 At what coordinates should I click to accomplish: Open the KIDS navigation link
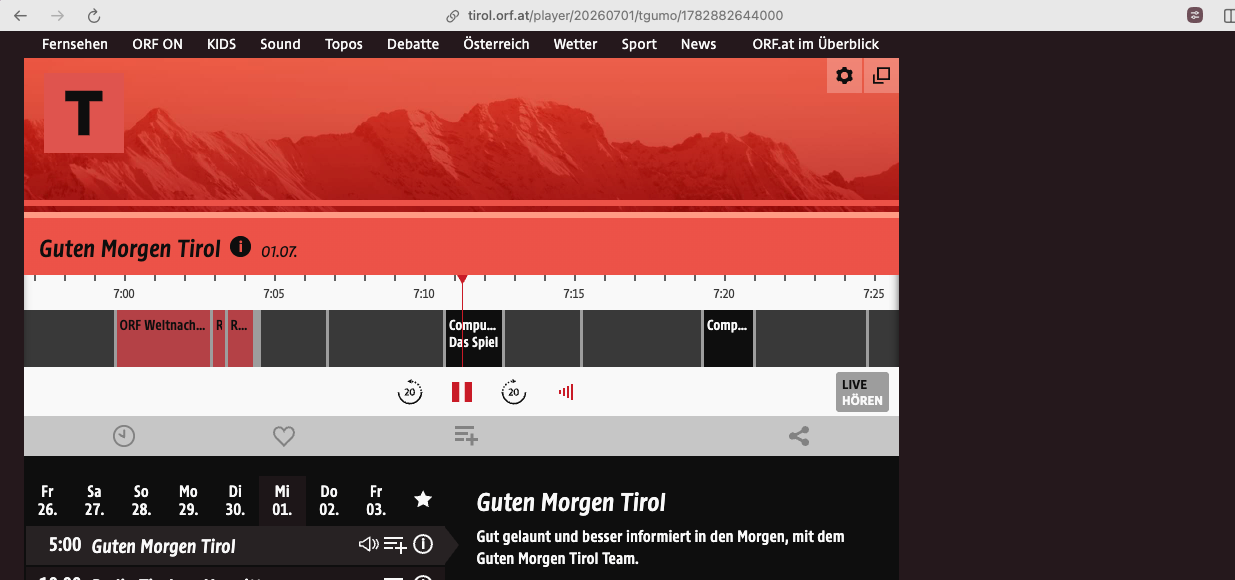pos(222,44)
